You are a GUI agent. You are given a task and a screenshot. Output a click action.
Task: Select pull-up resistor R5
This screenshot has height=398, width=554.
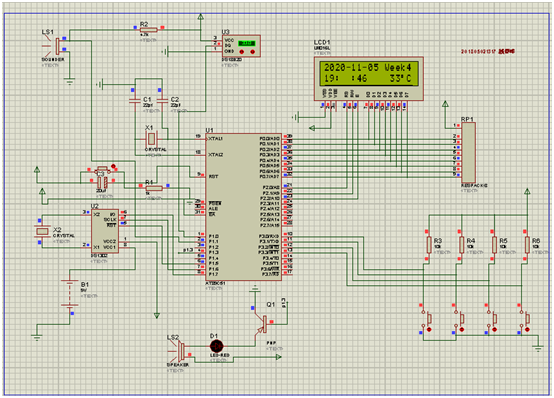point(494,245)
